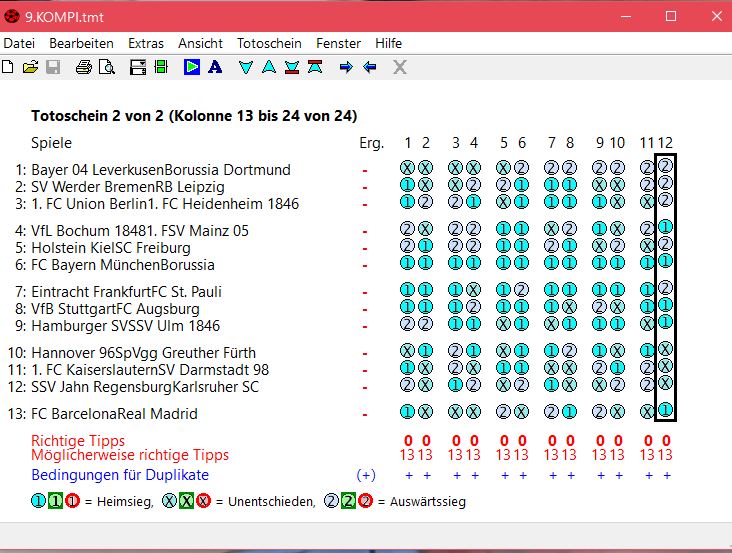The image size is (732, 553).
Task: Click the duplicate + under column 12
Action: click(x=667, y=476)
